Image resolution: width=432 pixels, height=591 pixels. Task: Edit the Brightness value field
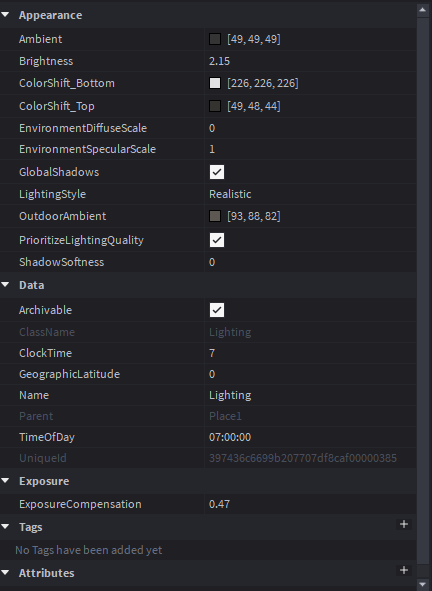(x=311, y=61)
